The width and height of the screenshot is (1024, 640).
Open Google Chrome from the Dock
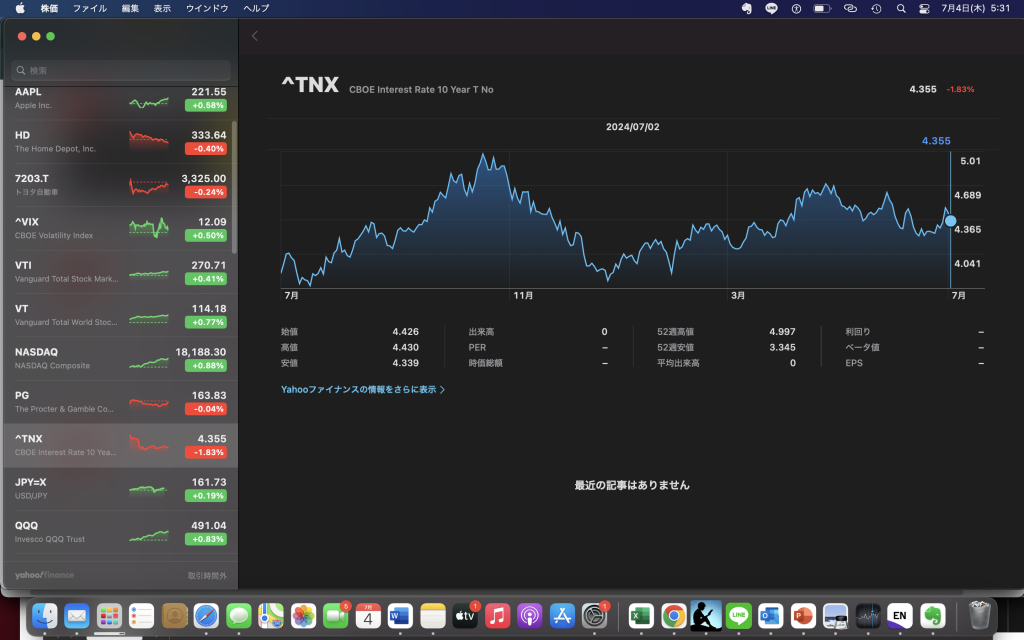673,615
